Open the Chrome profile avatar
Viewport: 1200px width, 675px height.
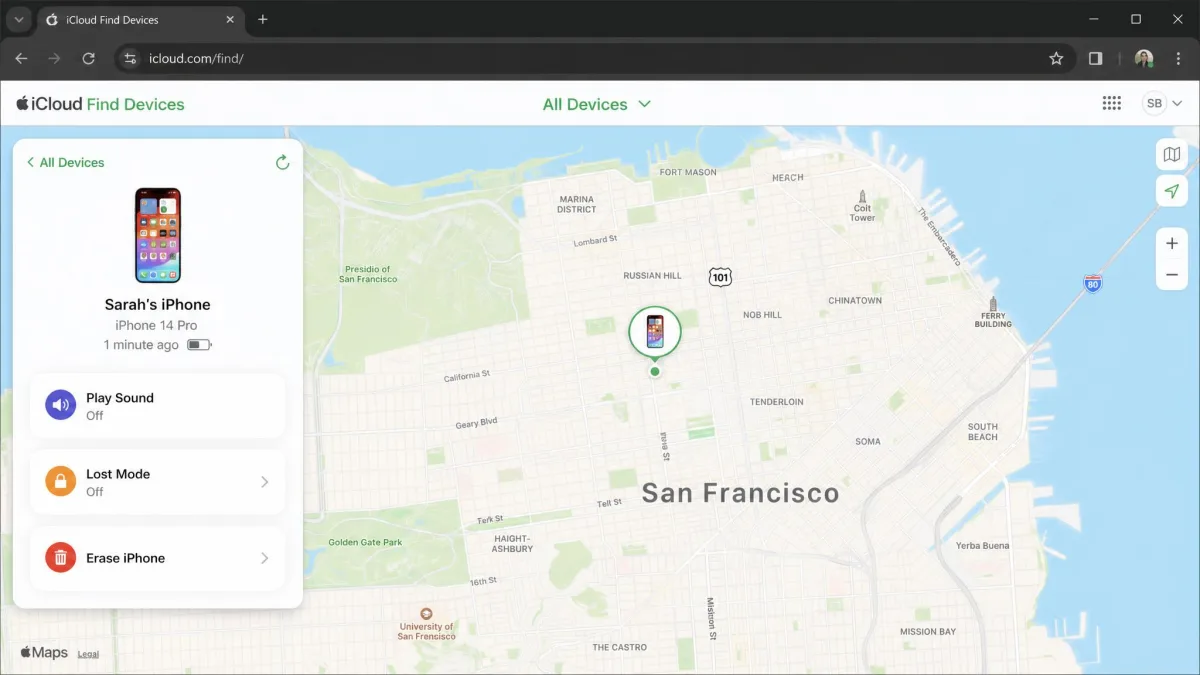click(x=1144, y=58)
